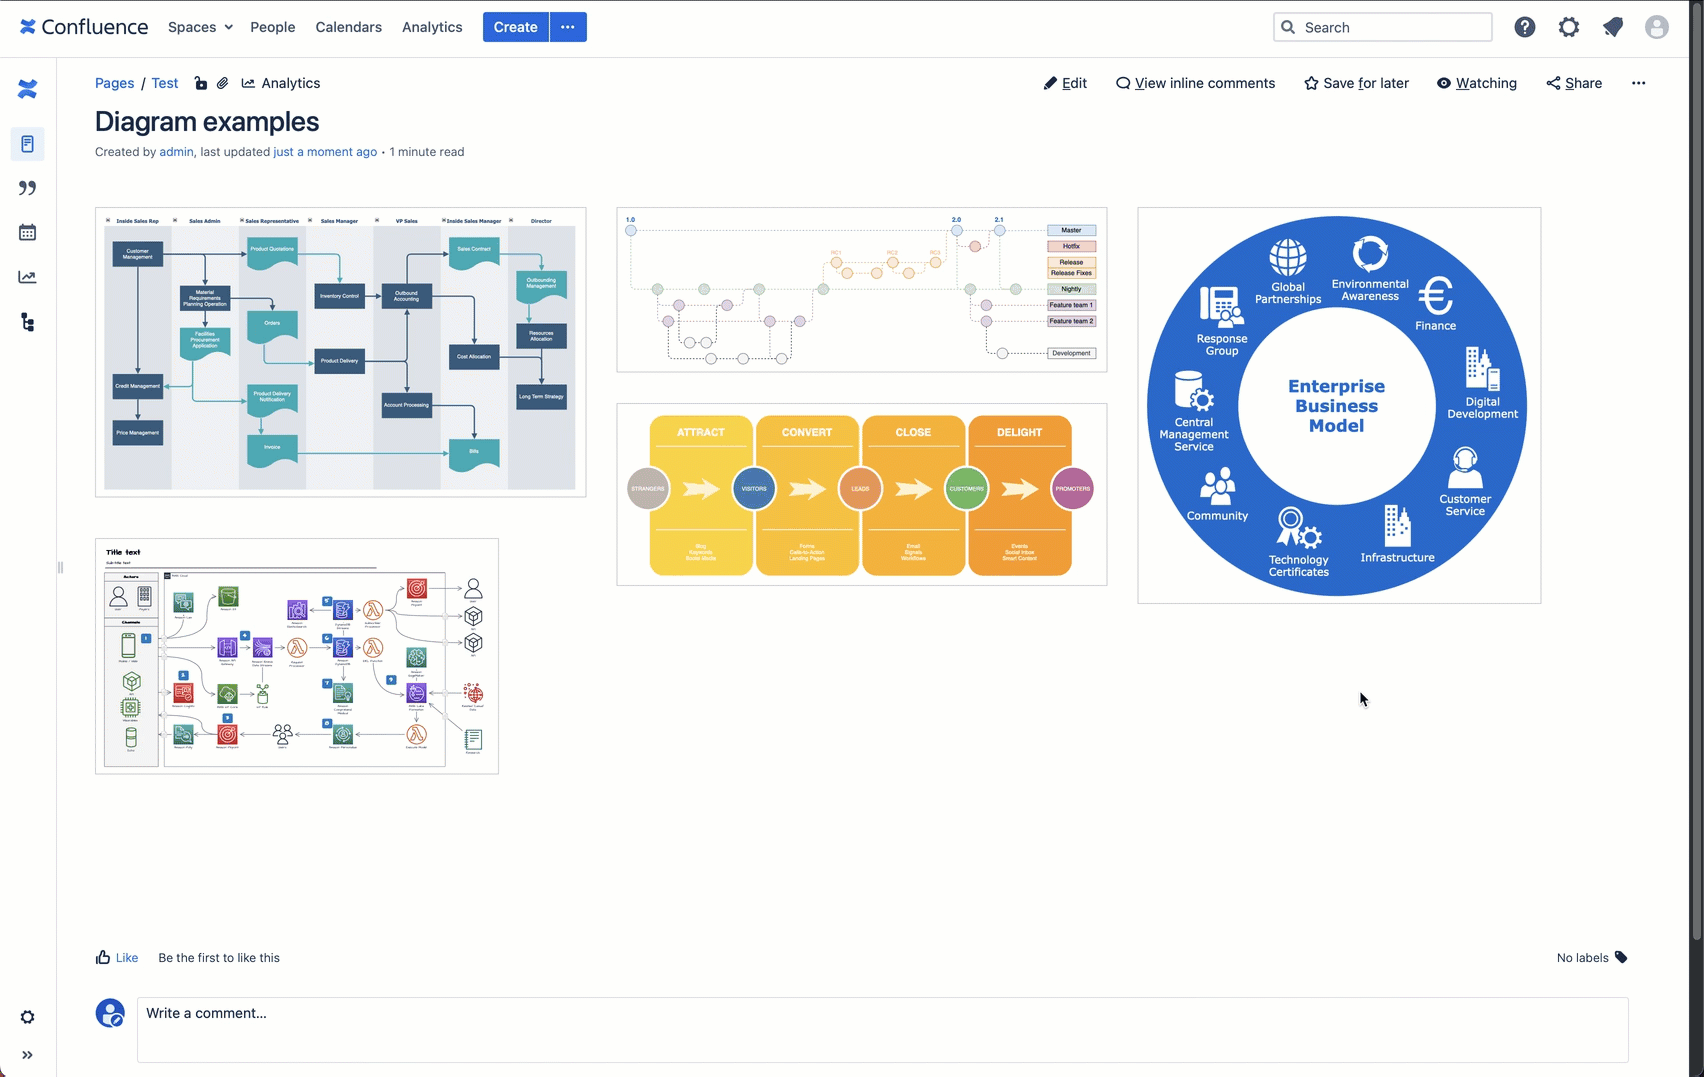1704x1077 pixels.
Task: Click the Edit button
Action: click(x=1064, y=83)
